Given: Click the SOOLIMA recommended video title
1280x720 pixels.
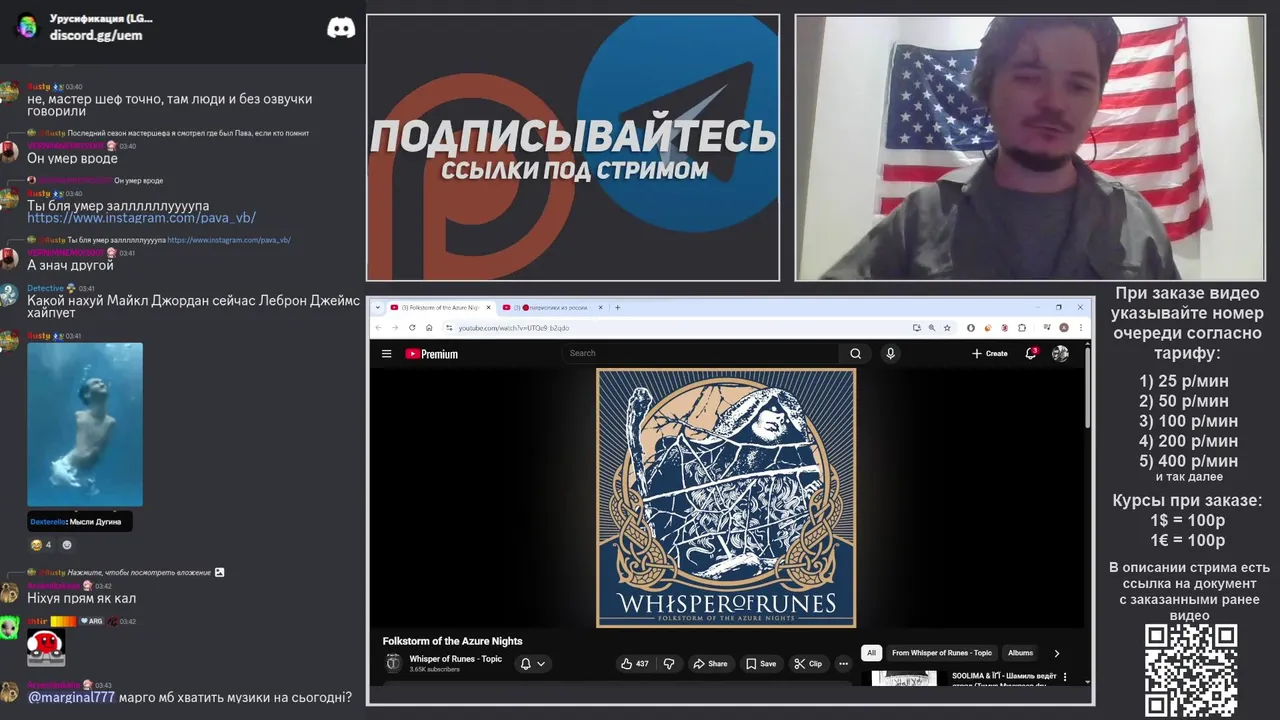Looking at the screenshot, I should tap(1004, 681).
